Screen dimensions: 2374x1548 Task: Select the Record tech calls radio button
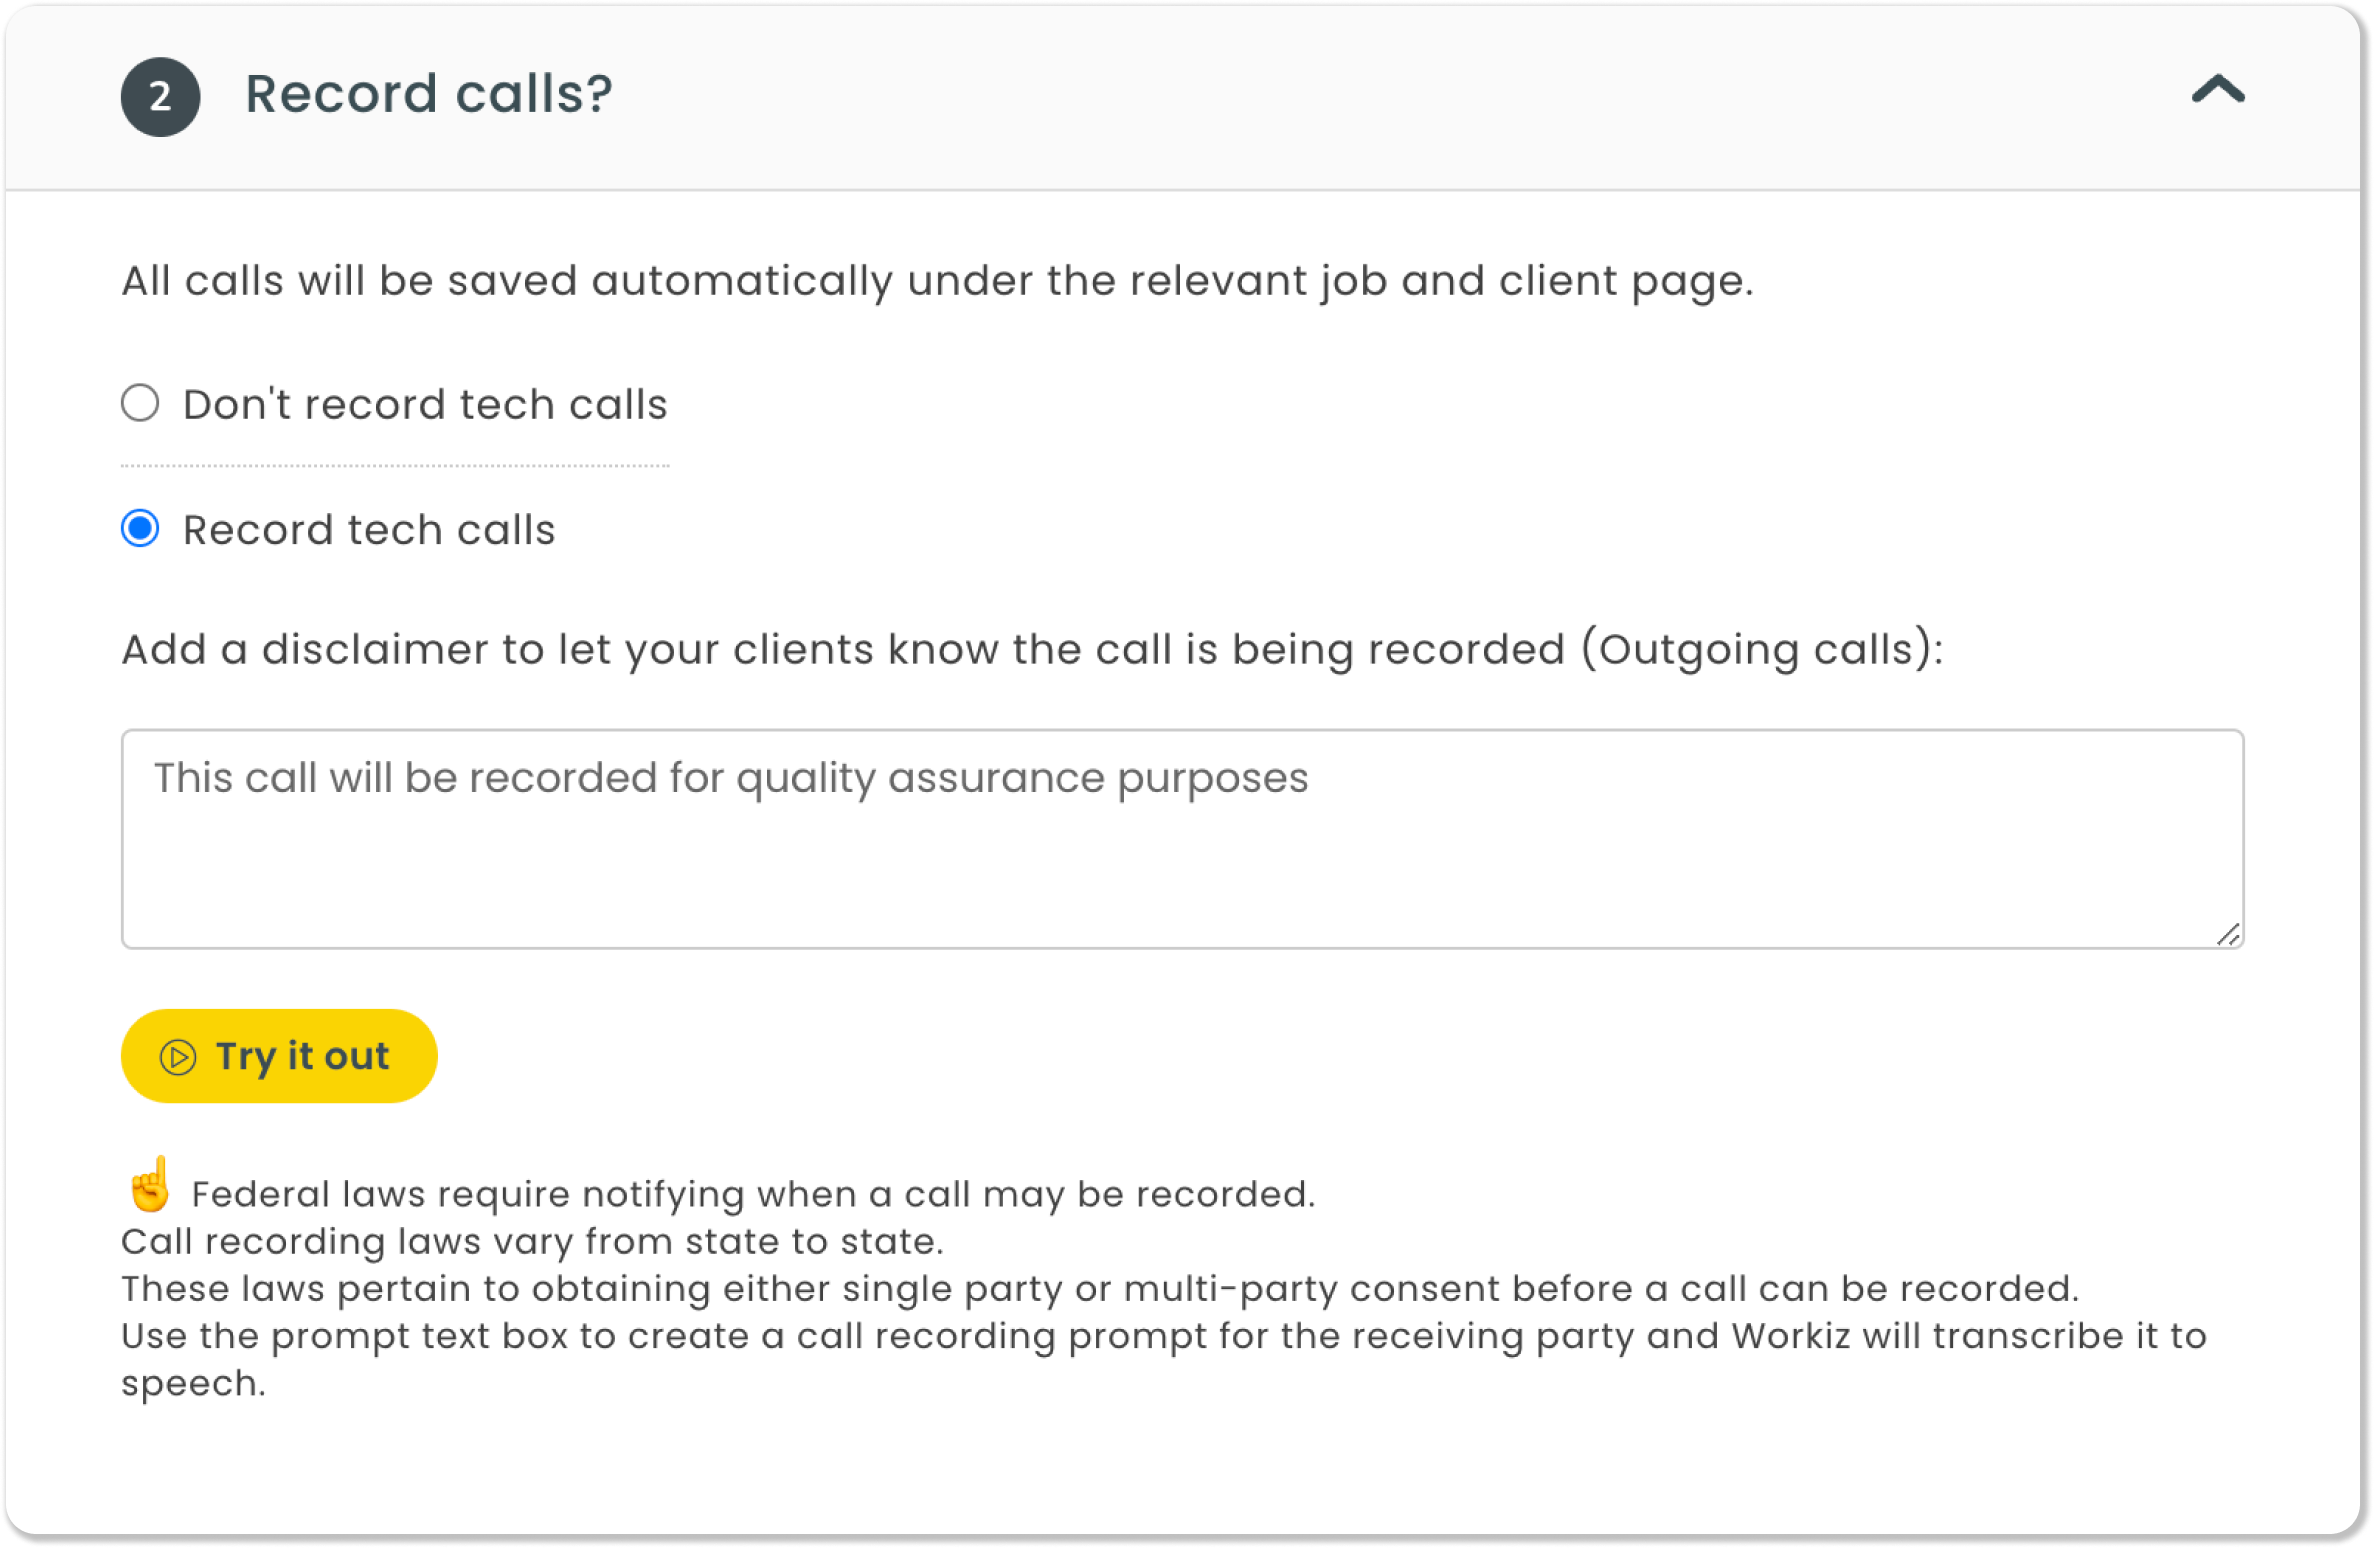[x=140, y=528]
